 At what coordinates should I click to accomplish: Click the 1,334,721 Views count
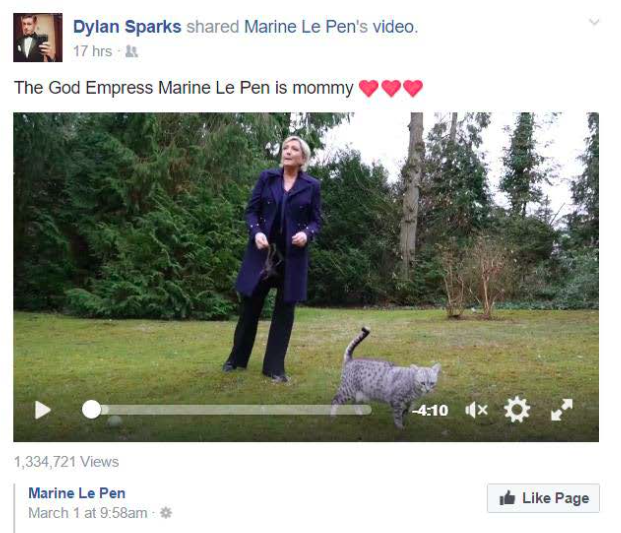66,462
